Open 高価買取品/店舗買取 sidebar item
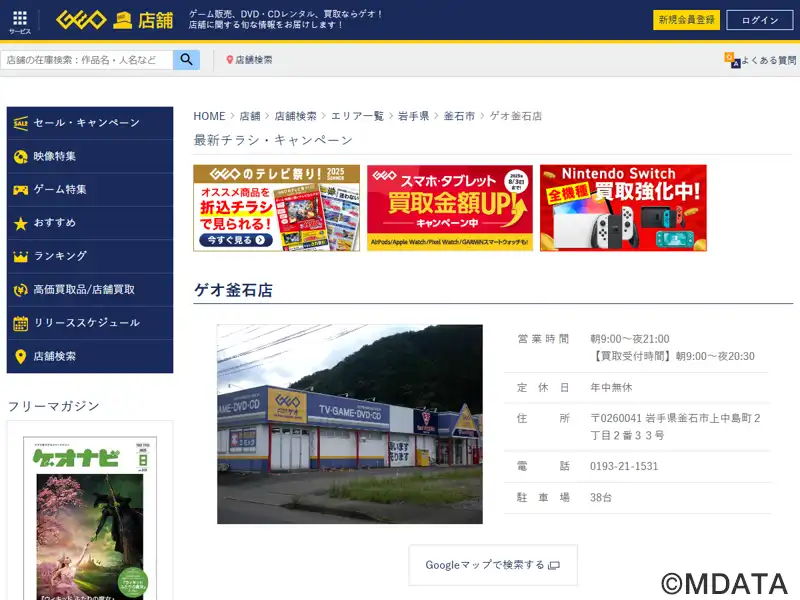800x600 pixels. coord(90,290)
